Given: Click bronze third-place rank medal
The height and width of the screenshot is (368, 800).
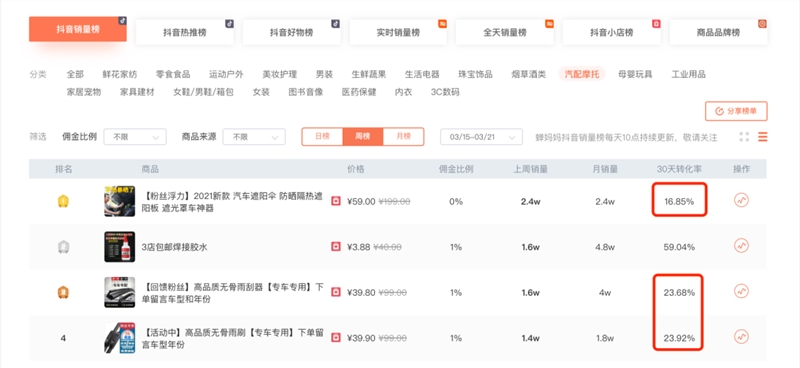Looking at the screenshot, I should click(x=63, y=292).
